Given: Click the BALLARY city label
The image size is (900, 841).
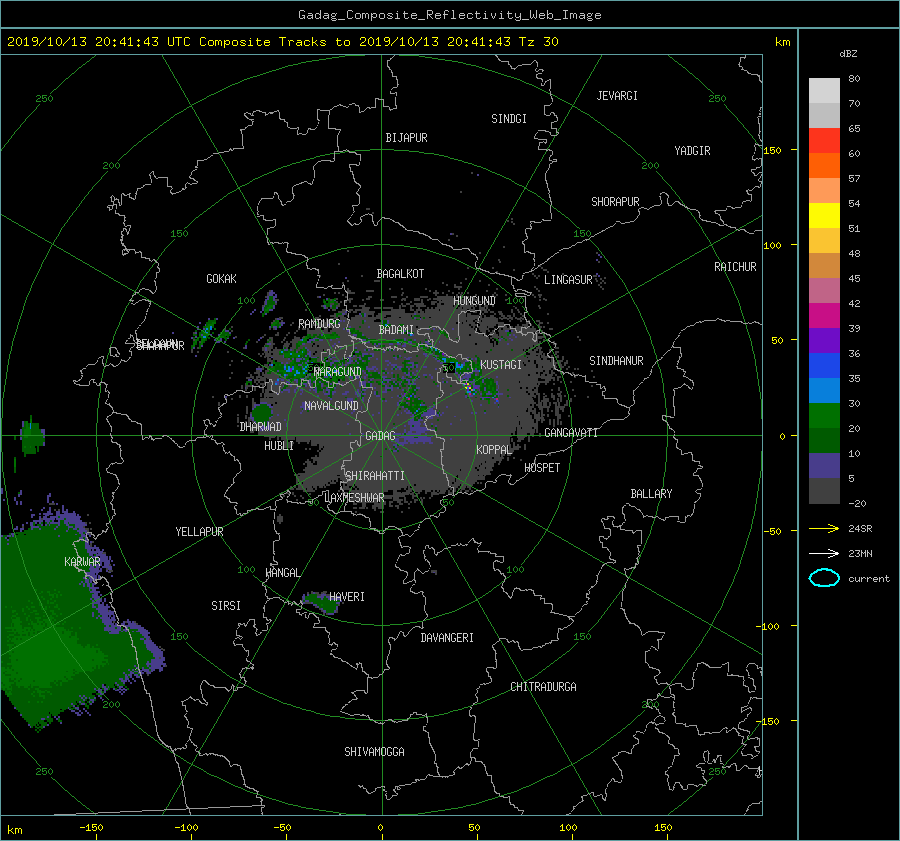Looking at the screenshot, I should 651,494.
